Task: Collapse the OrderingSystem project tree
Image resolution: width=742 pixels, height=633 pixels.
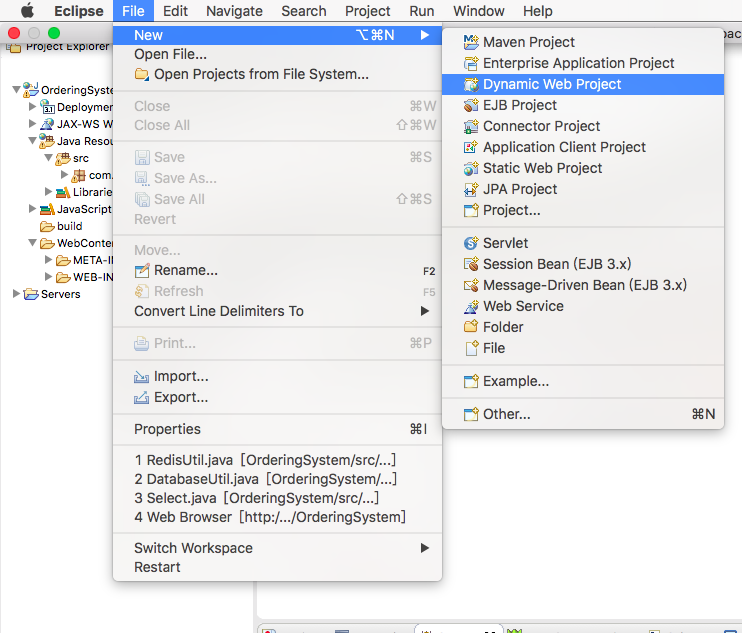Action: click(x=16, y=89)
